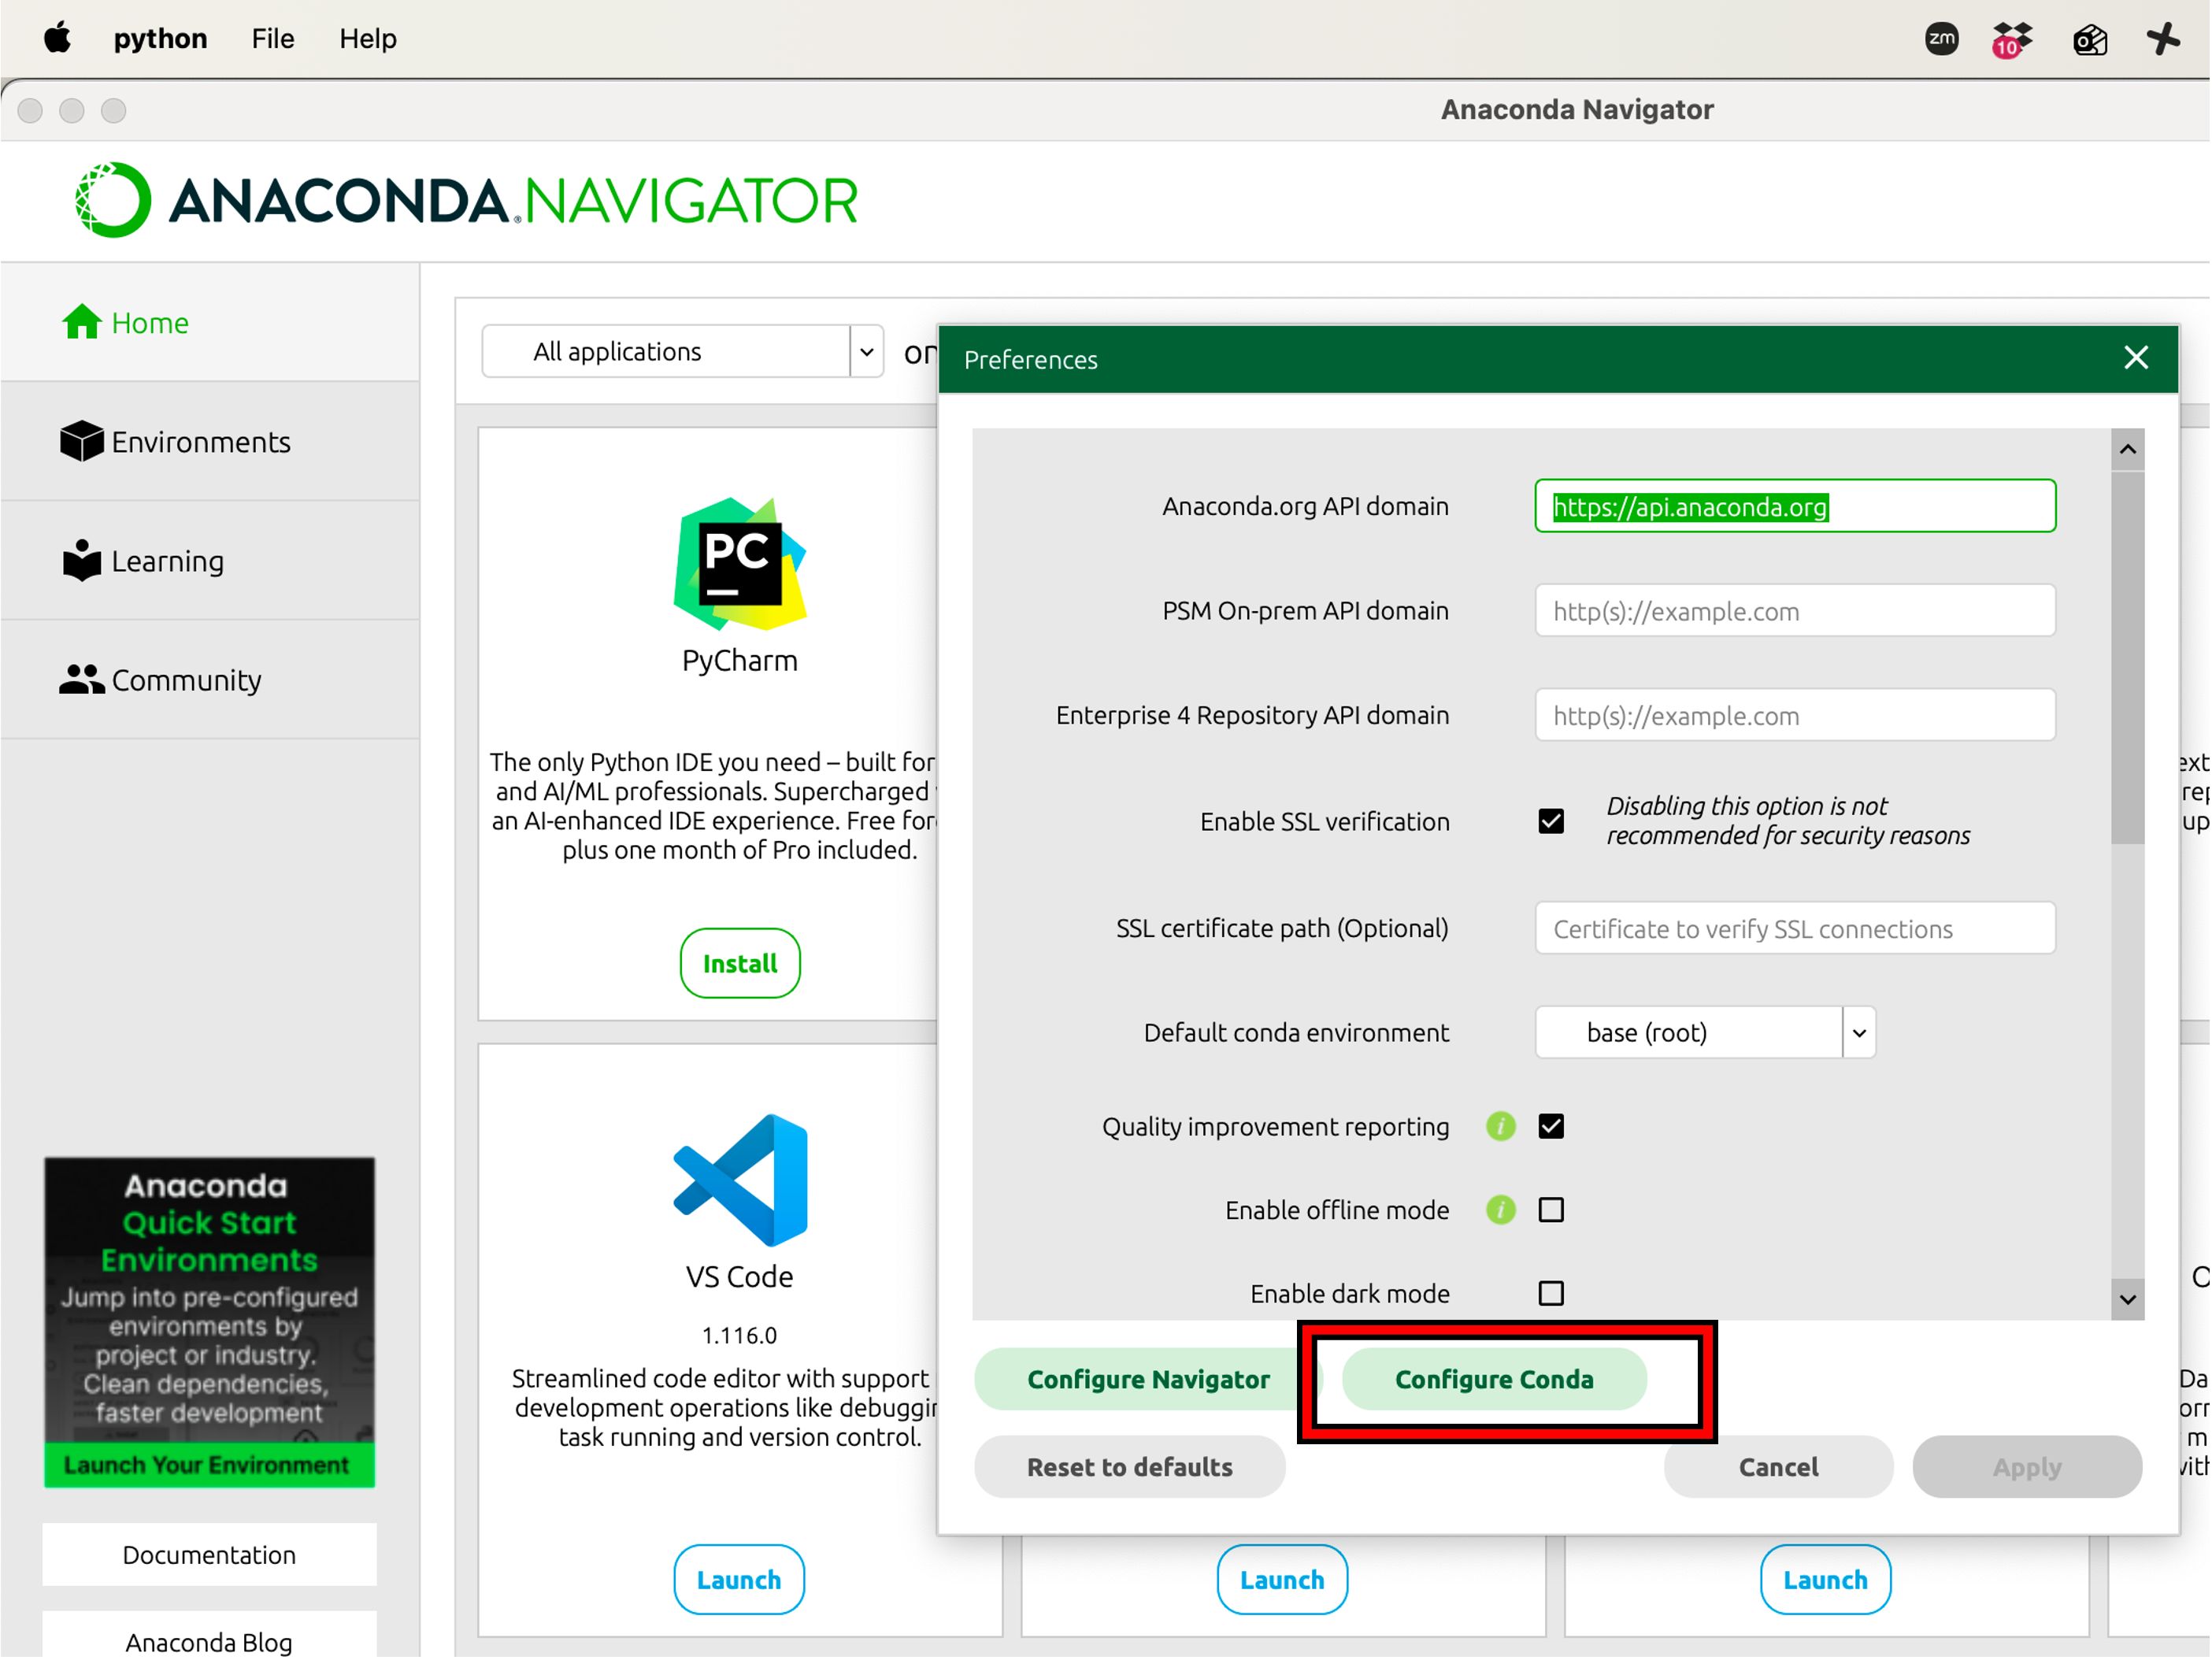Click Reset to defaults

tap(1130, 1468)
